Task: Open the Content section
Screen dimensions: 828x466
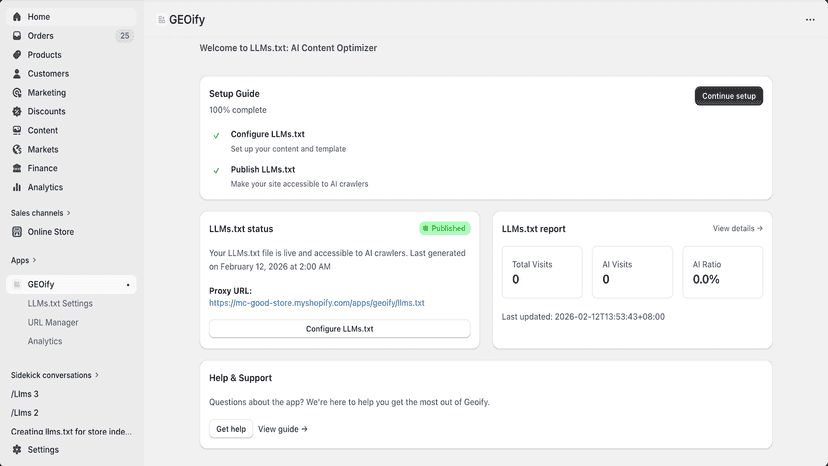Action: click(71, 131)
